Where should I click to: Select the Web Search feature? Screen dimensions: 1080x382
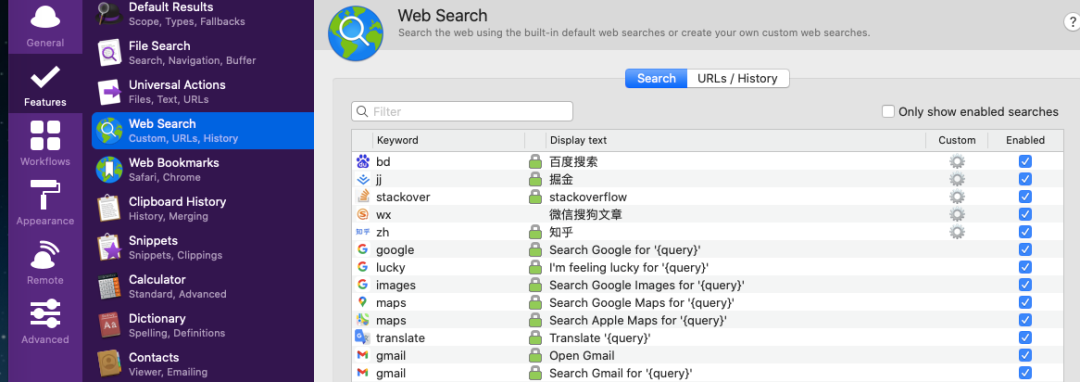[202, 130]
